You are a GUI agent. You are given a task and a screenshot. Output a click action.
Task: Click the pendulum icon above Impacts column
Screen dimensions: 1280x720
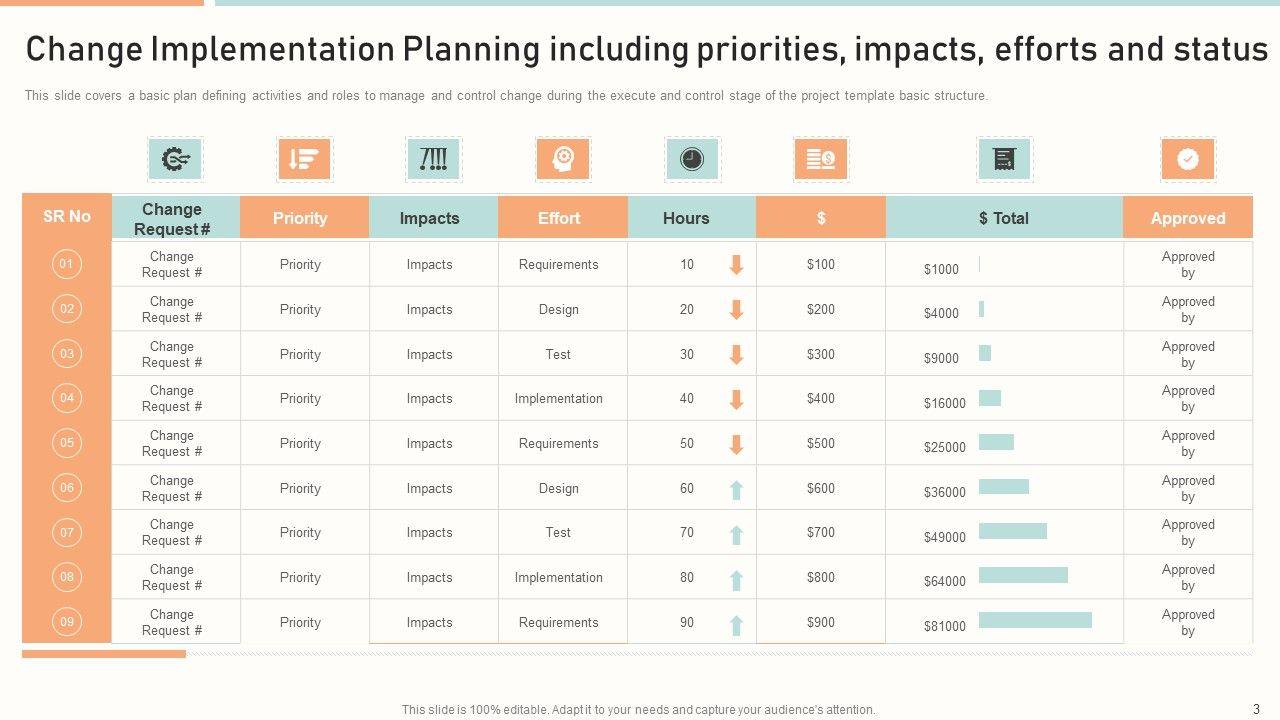click(433, 159)
